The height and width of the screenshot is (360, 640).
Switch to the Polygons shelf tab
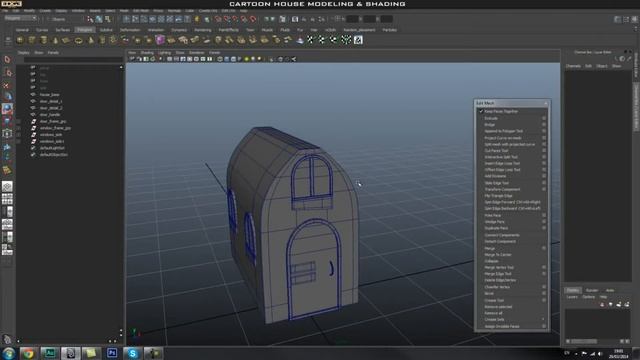[85, 30]
